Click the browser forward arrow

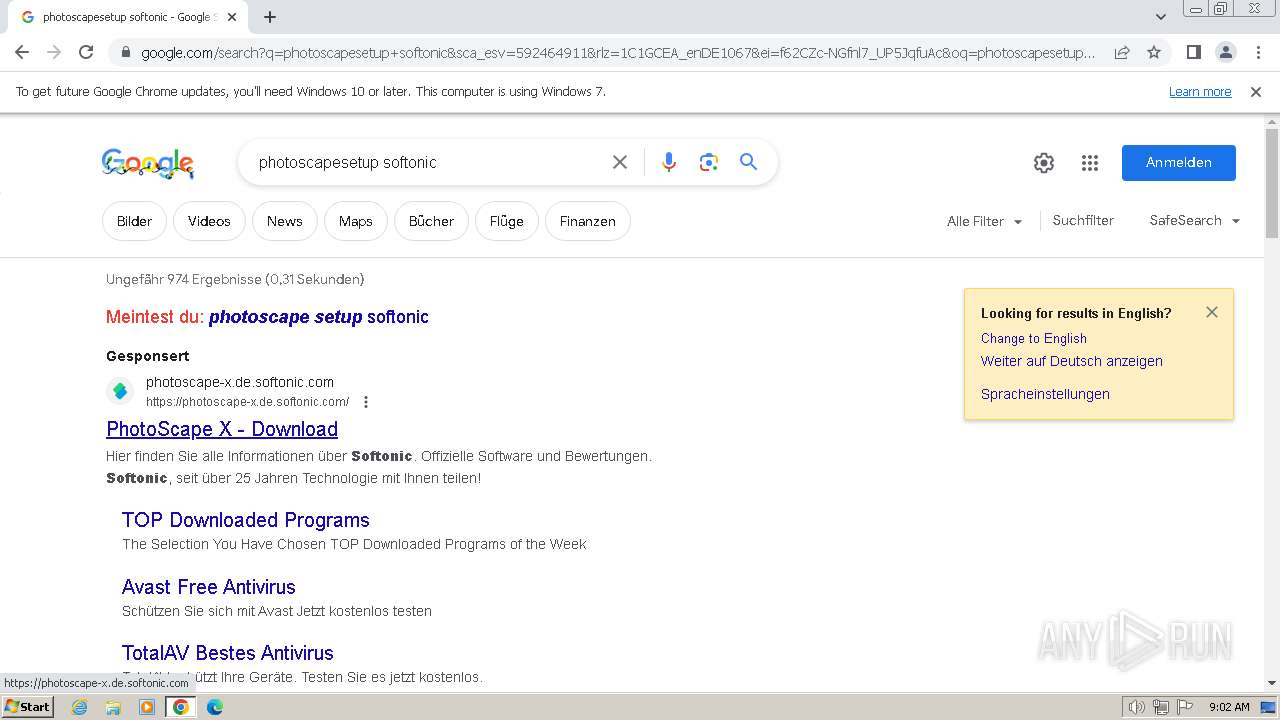pos(54,52)
